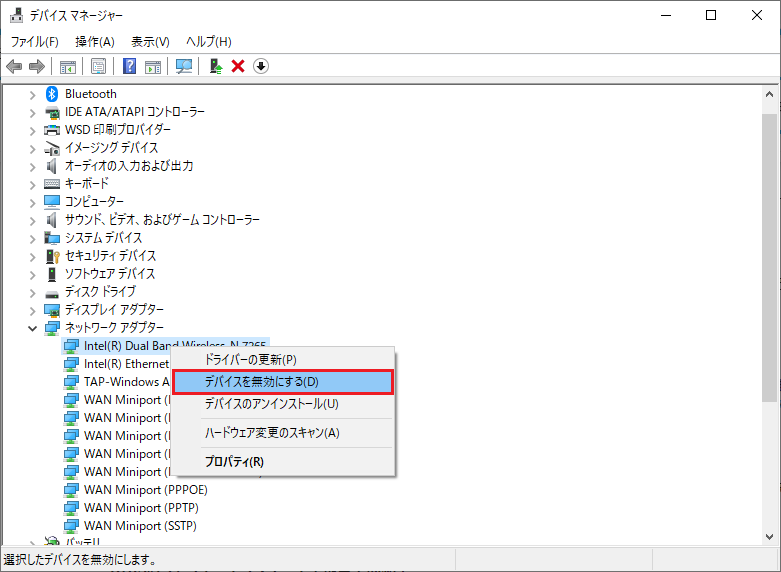Click the properties sheet toolbar icon
This screenshot has width=781, height=572.
tap(99, 66)
